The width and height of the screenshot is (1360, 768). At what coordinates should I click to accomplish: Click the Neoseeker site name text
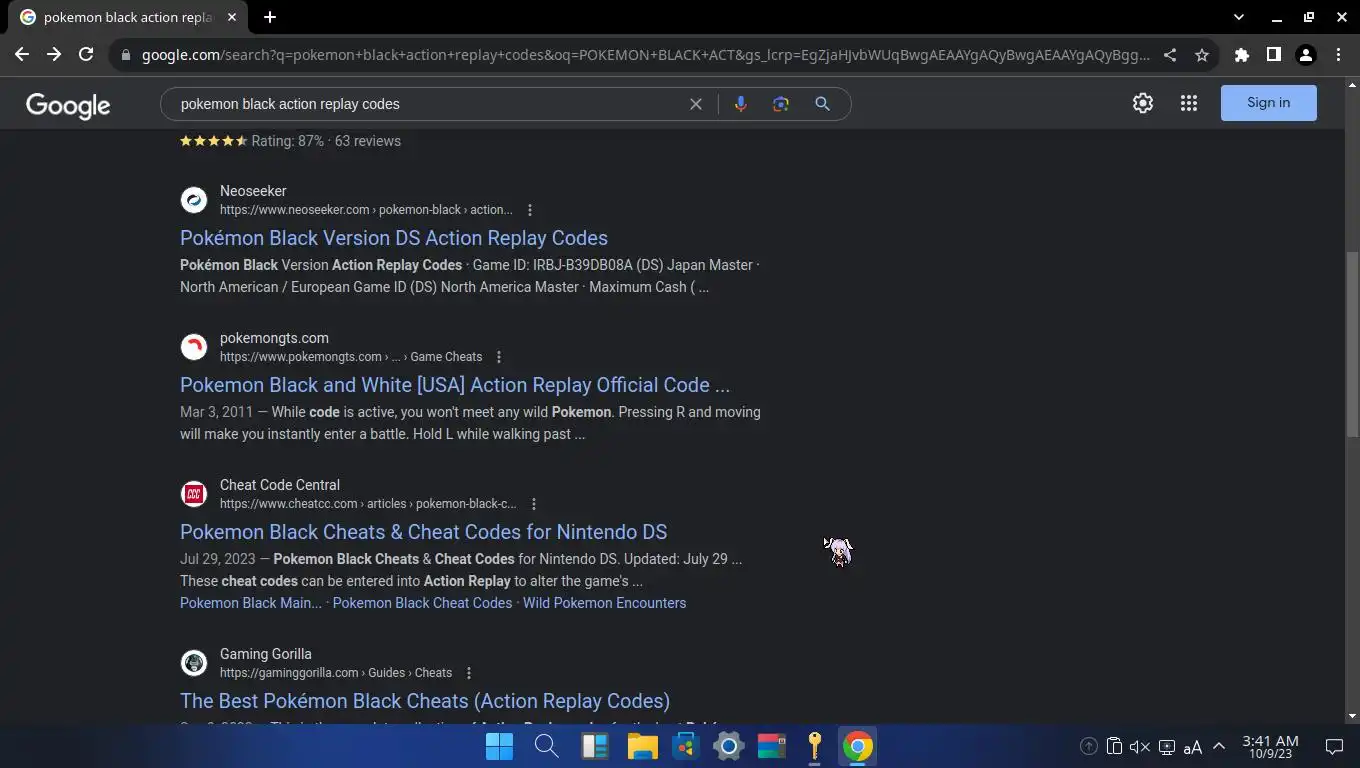click(x=253, y=191)
